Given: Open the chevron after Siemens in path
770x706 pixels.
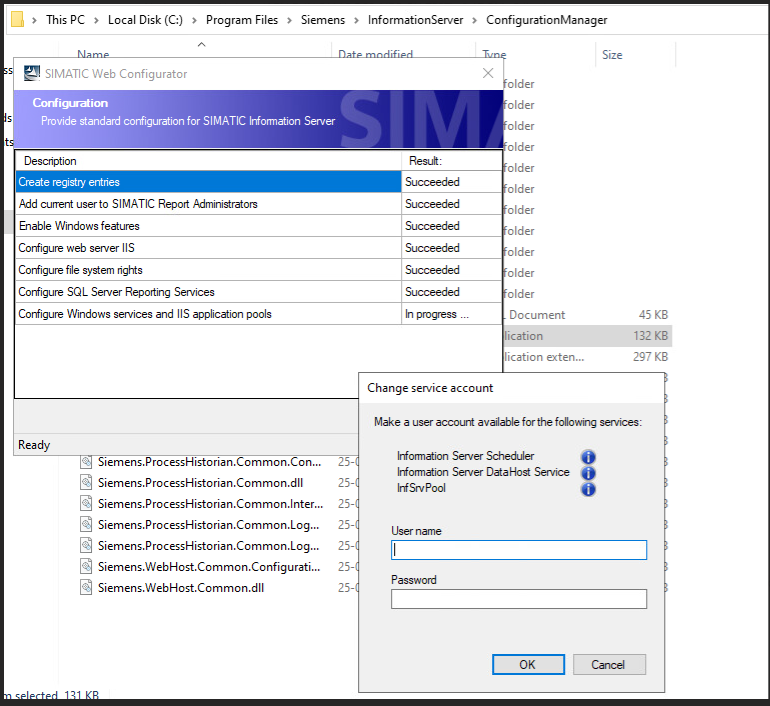Looking at the screenshot, I should coord(356,20).
